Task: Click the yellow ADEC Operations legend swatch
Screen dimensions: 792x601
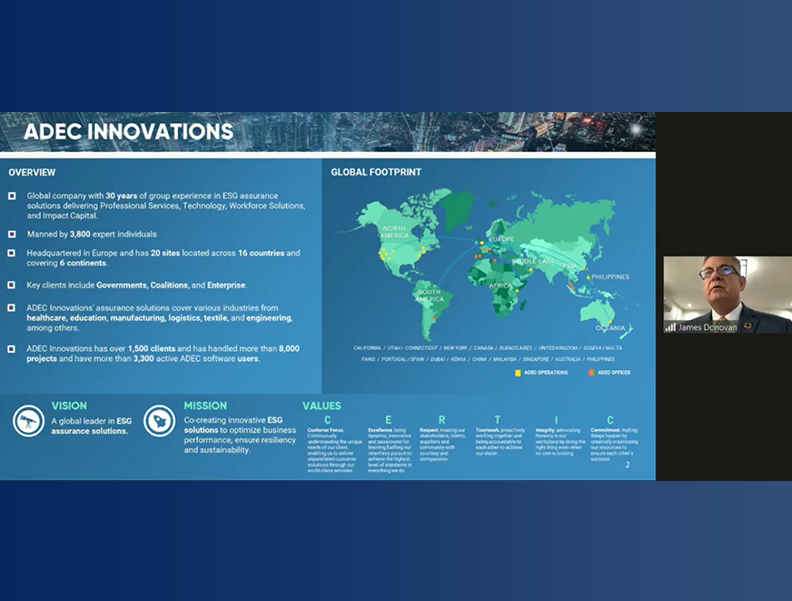Action: 518,373
